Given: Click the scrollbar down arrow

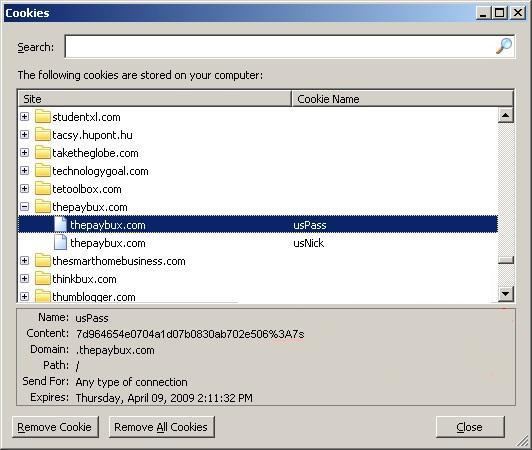Looking at the screenshot, I should point(506,294).
